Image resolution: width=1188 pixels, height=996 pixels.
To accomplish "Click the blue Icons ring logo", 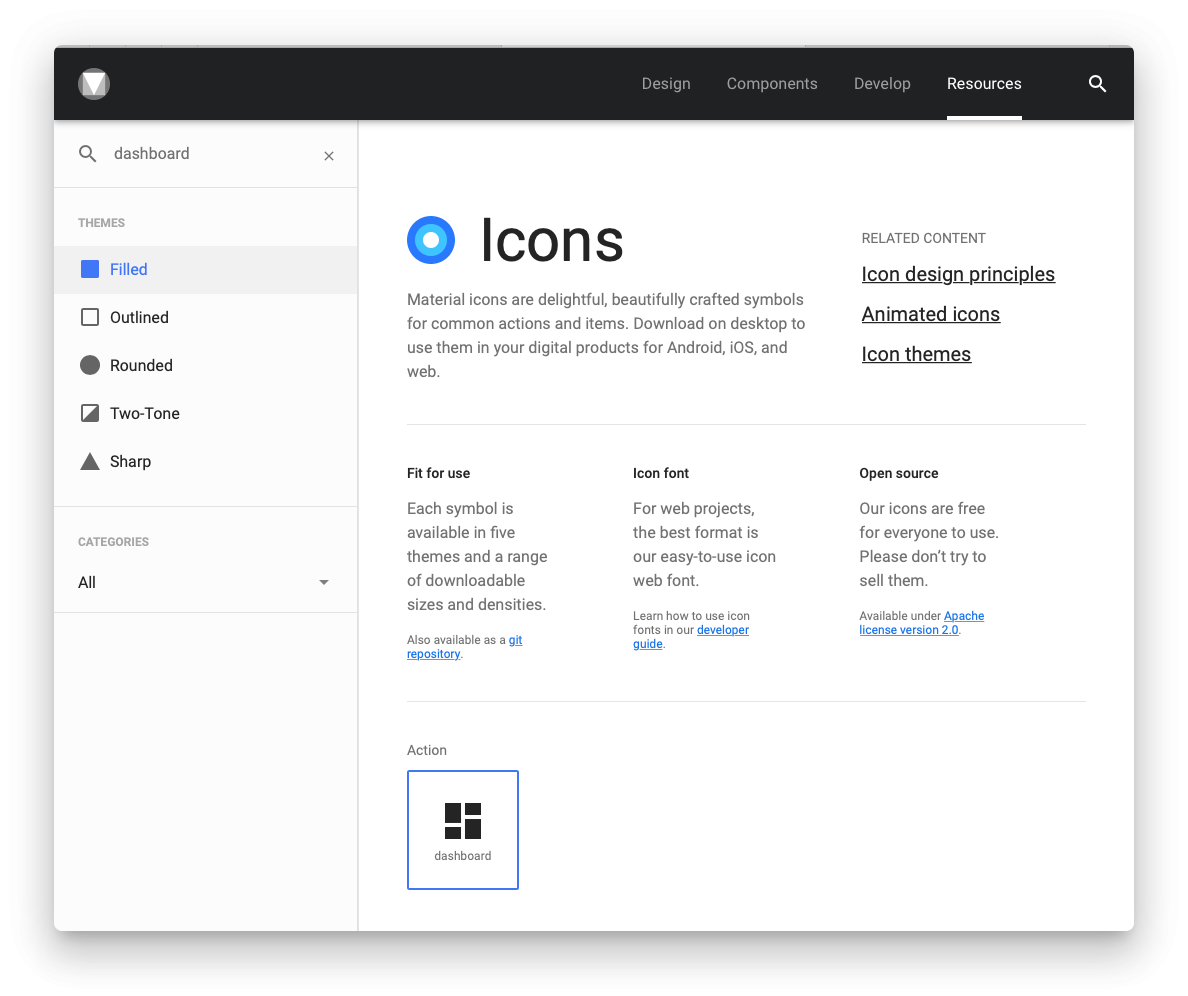I will coord(431,240).
